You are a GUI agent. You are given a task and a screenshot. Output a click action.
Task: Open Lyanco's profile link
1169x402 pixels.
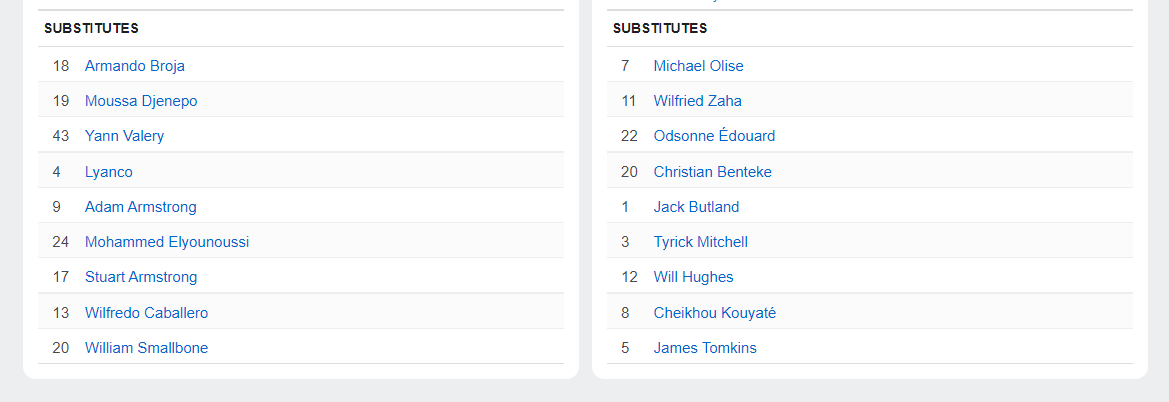coord(109,172)
